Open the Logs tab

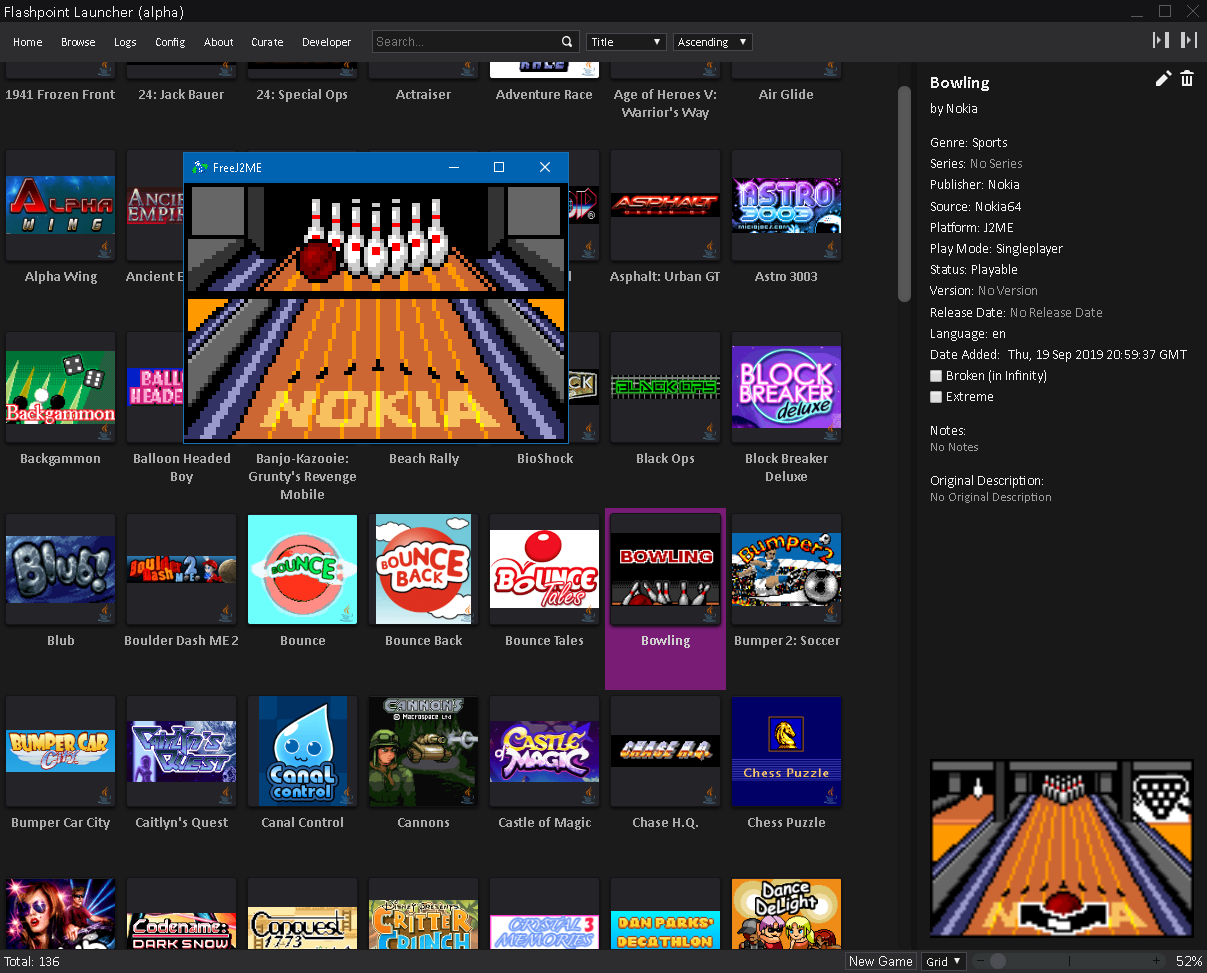(x=125, y=42)
